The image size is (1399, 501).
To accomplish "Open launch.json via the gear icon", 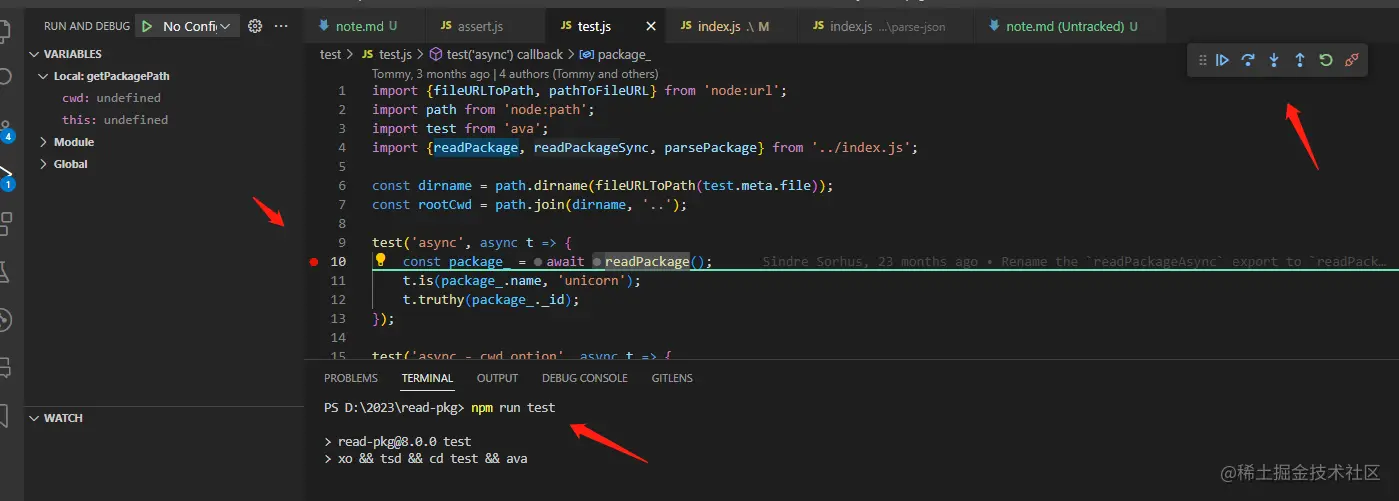I will point(255,26).
